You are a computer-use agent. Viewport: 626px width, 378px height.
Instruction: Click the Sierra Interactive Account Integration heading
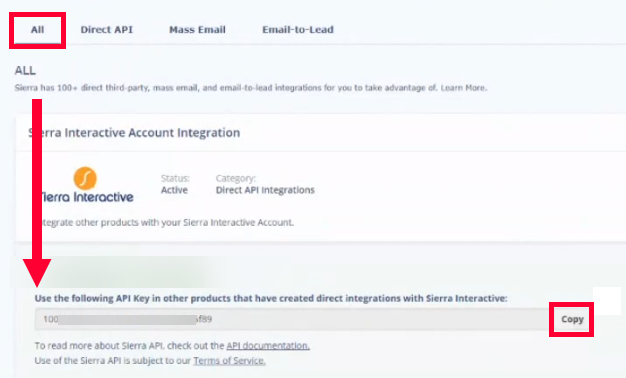134,133
